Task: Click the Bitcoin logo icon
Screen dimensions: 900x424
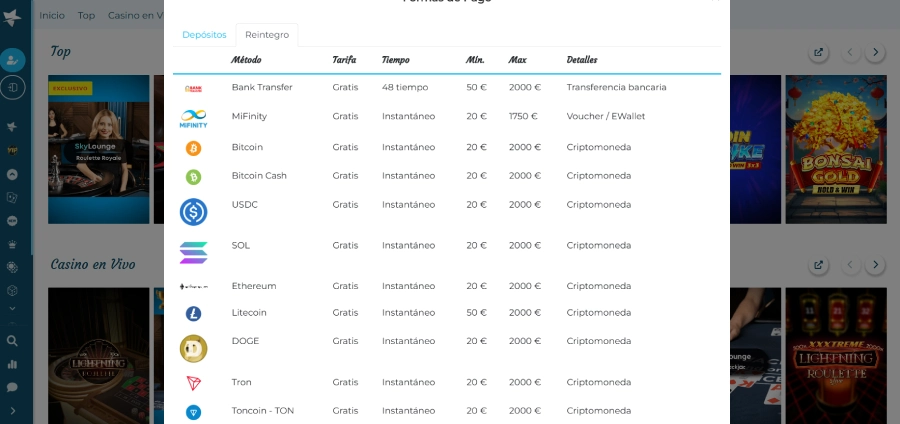Action: (193, 148)
